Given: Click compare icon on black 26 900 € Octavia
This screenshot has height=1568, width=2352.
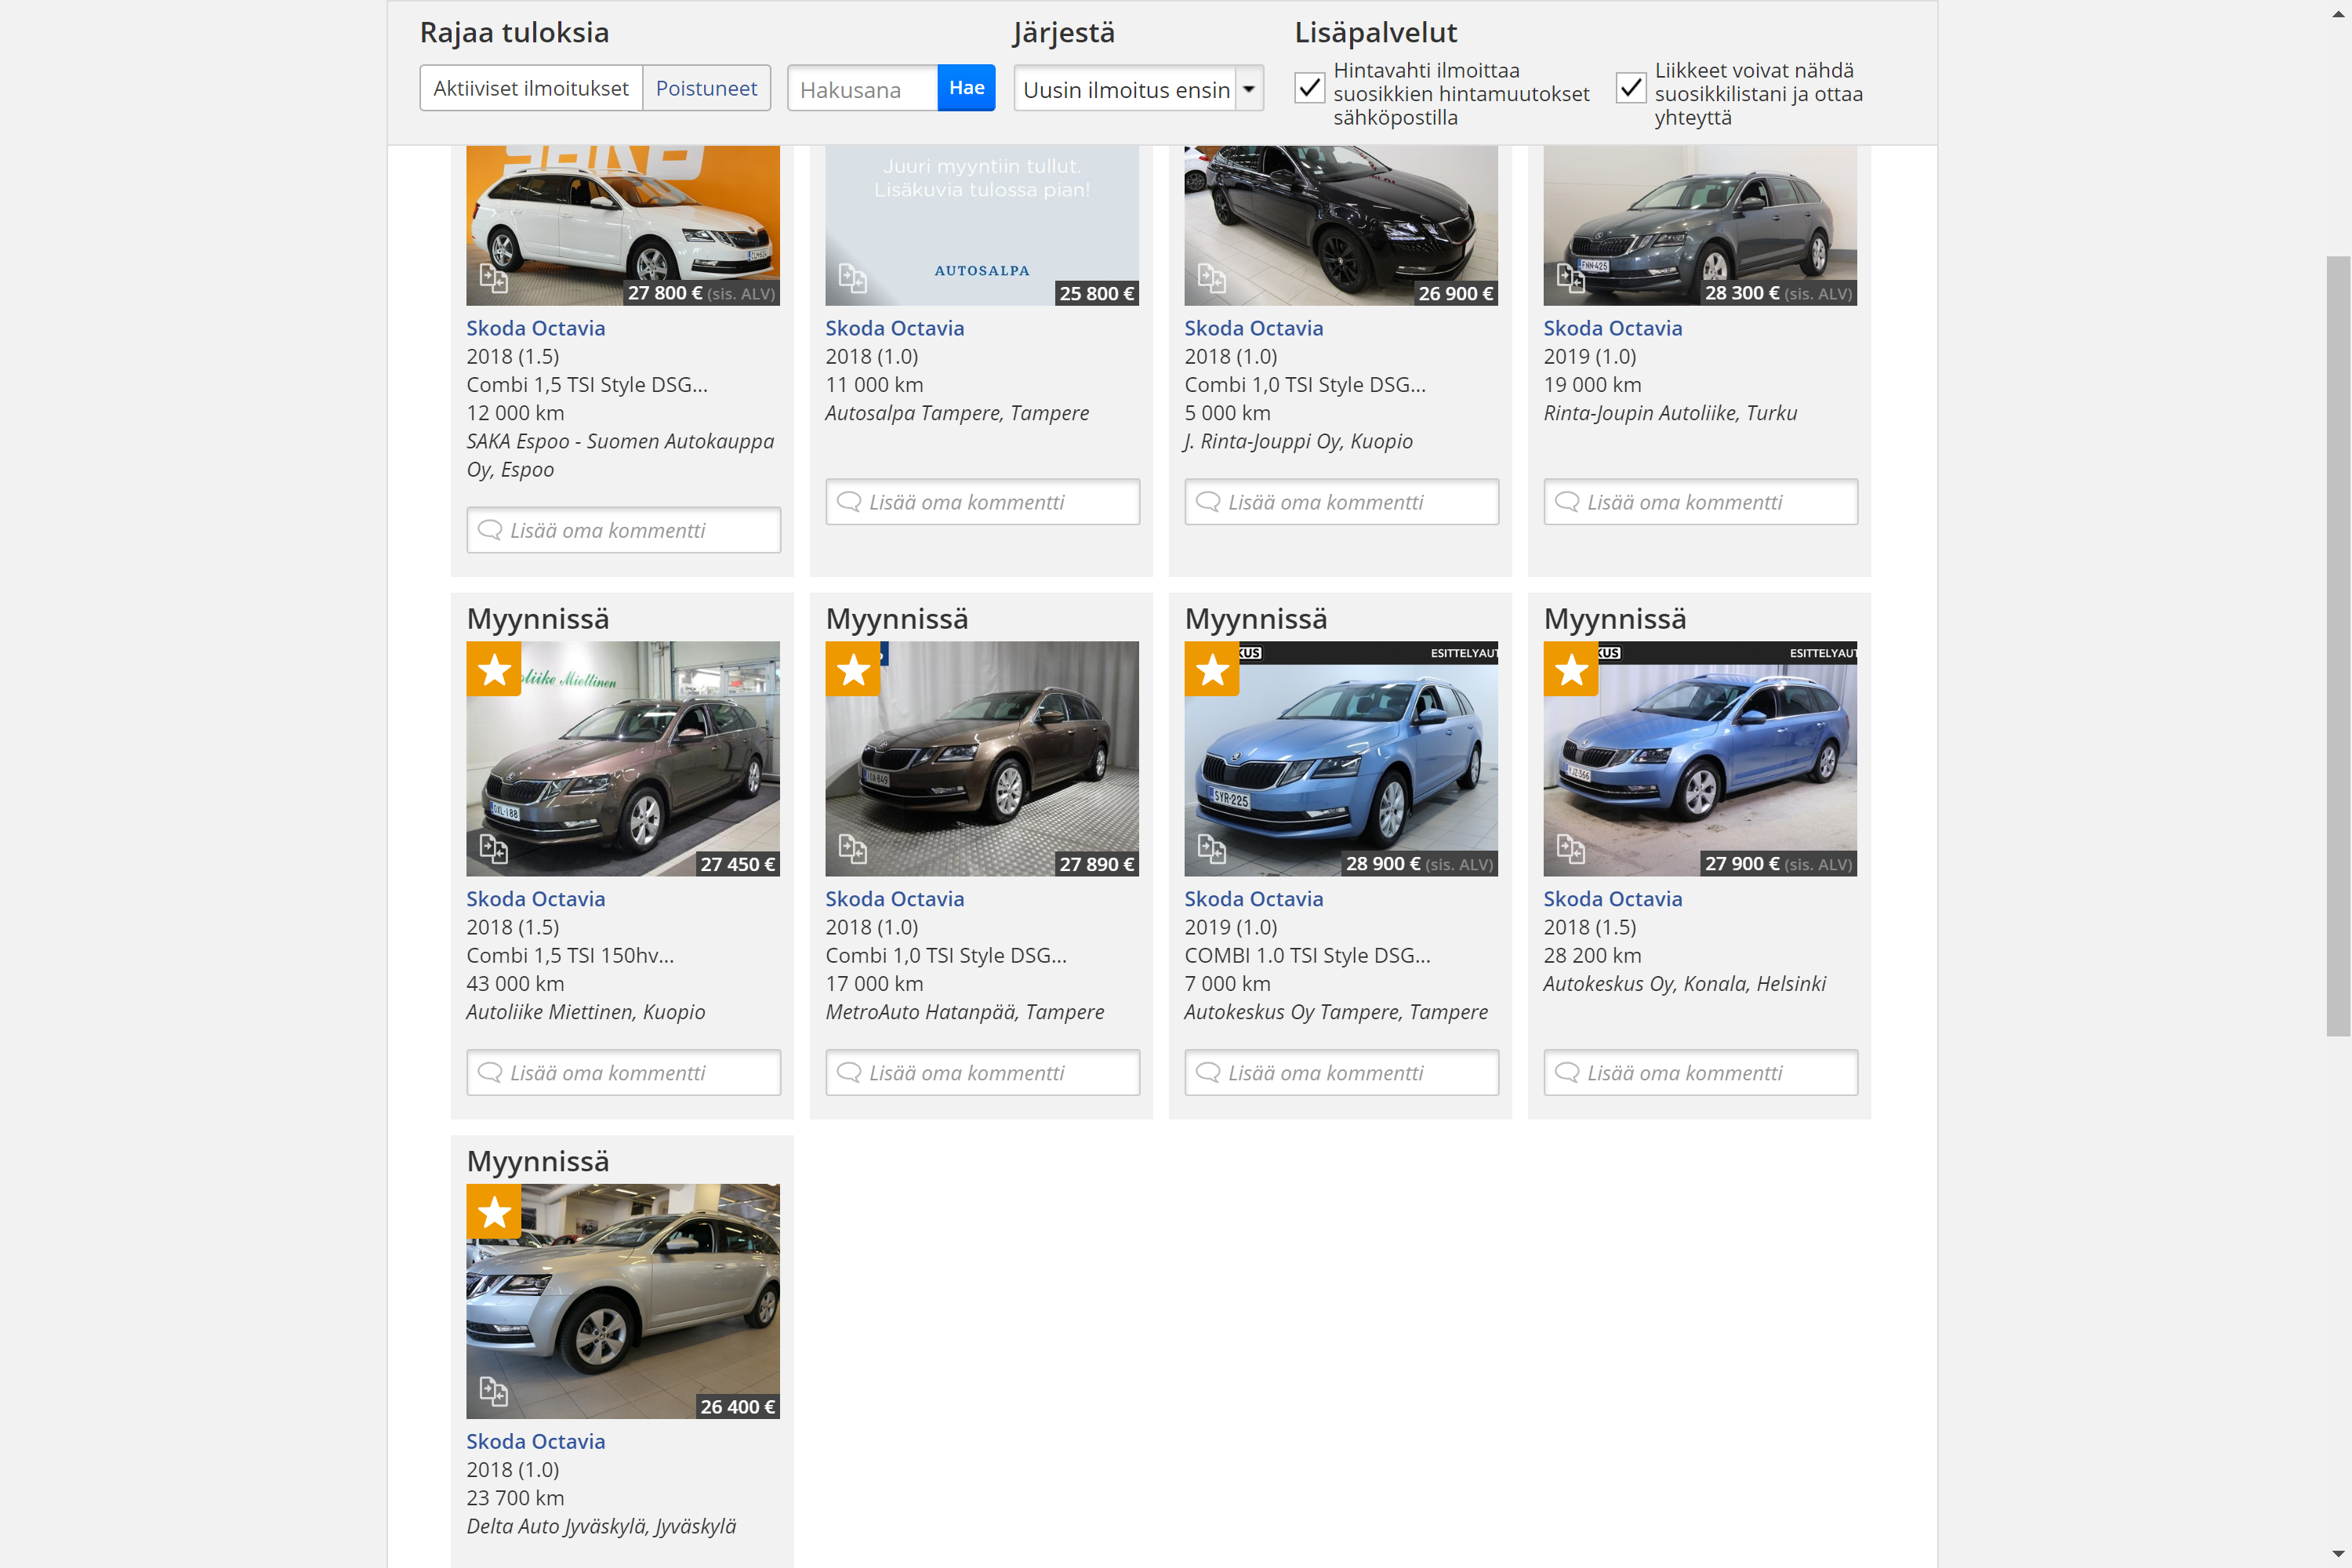Looking at the screenshot, I should (1211, 278).
